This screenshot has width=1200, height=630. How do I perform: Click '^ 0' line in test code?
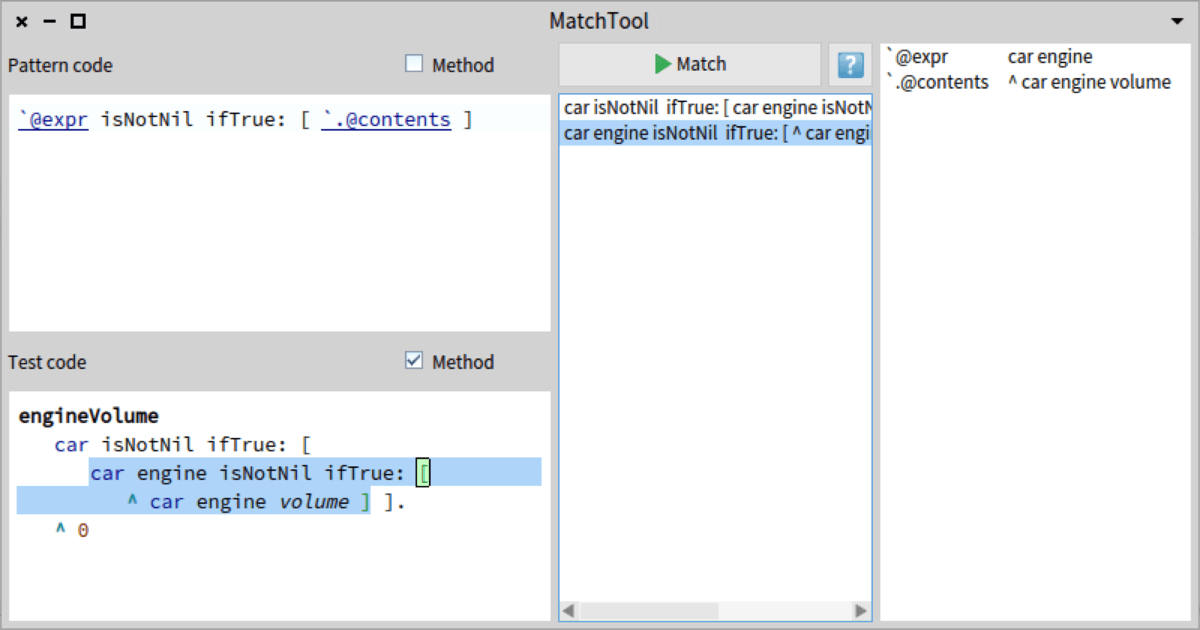(72, 530)
